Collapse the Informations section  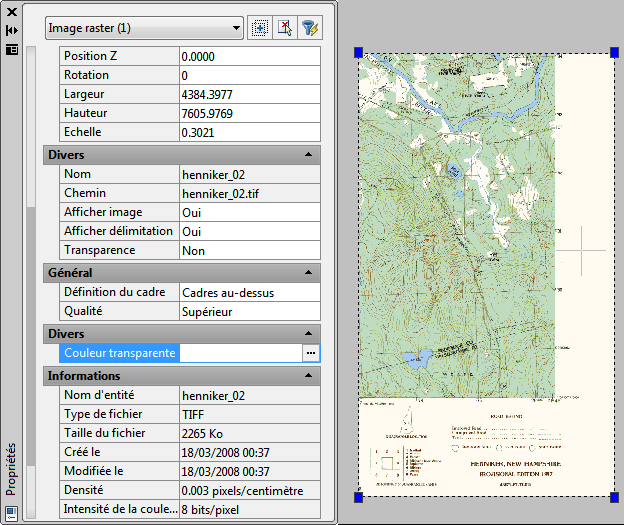(309, 376)
